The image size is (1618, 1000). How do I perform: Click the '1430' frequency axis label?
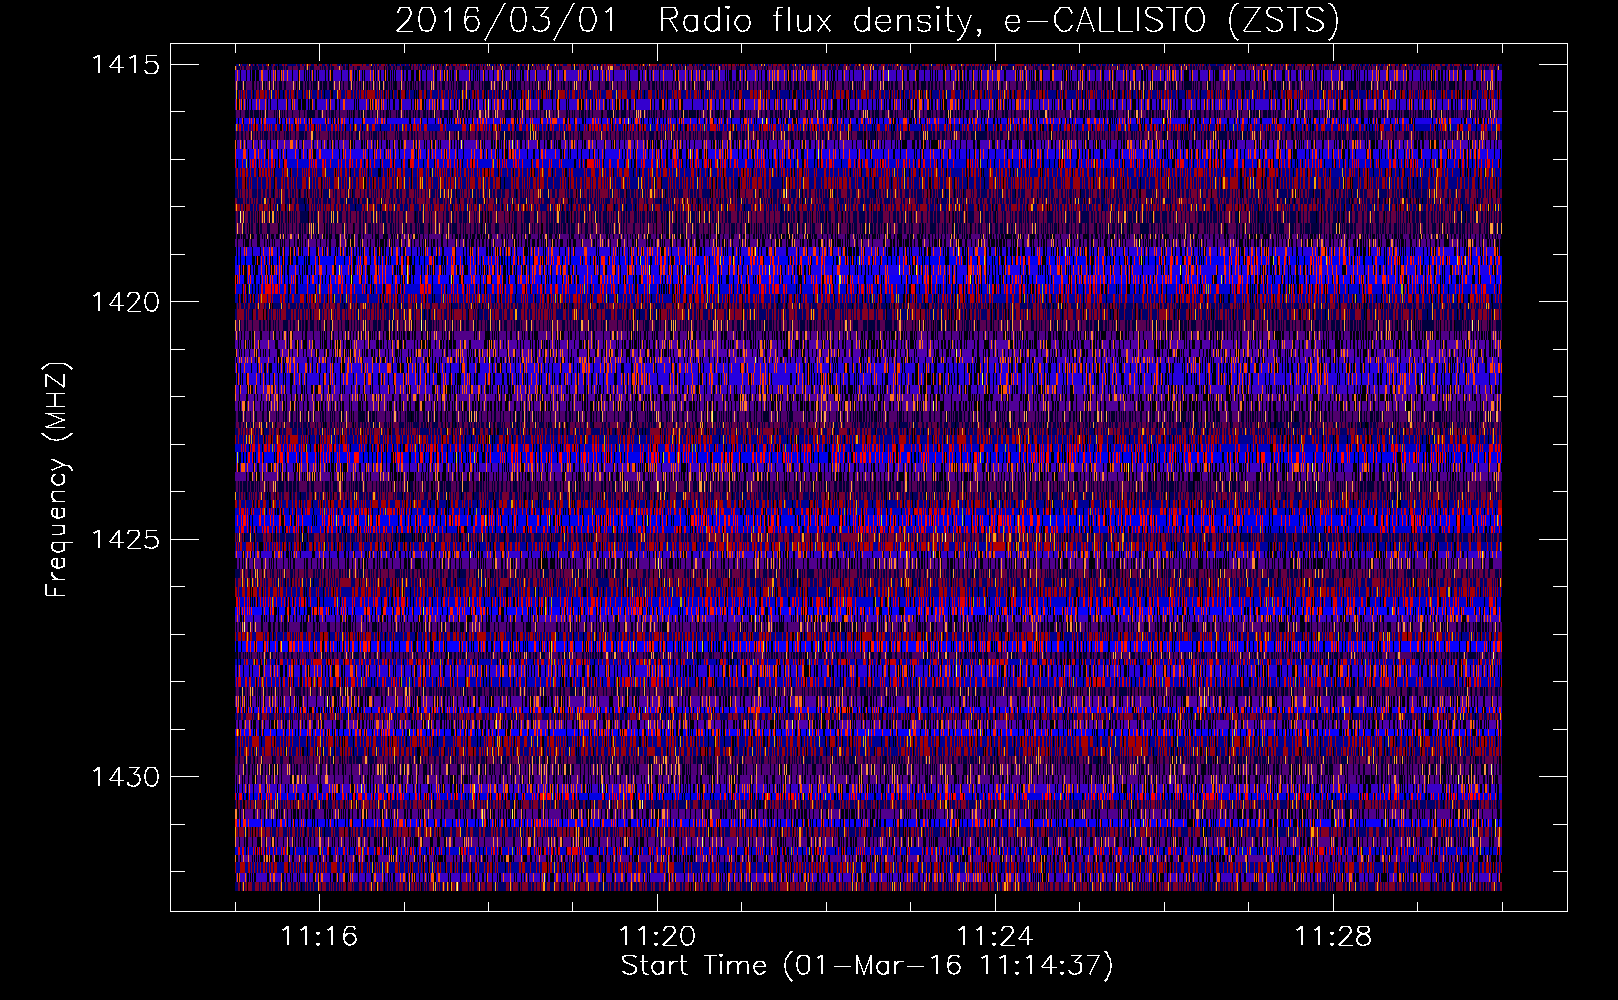pyautogui.click(x=125, y=777)
